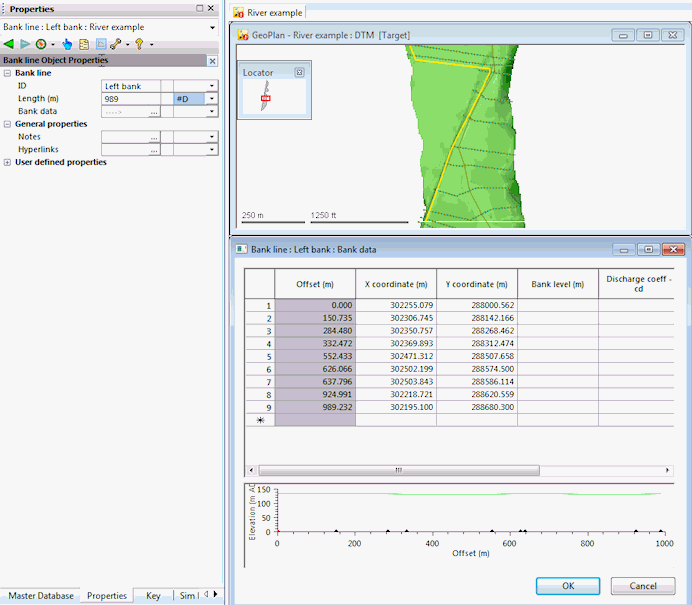Open the Notes flag dropdown
The image size is (692, 605).
(212, 137)
